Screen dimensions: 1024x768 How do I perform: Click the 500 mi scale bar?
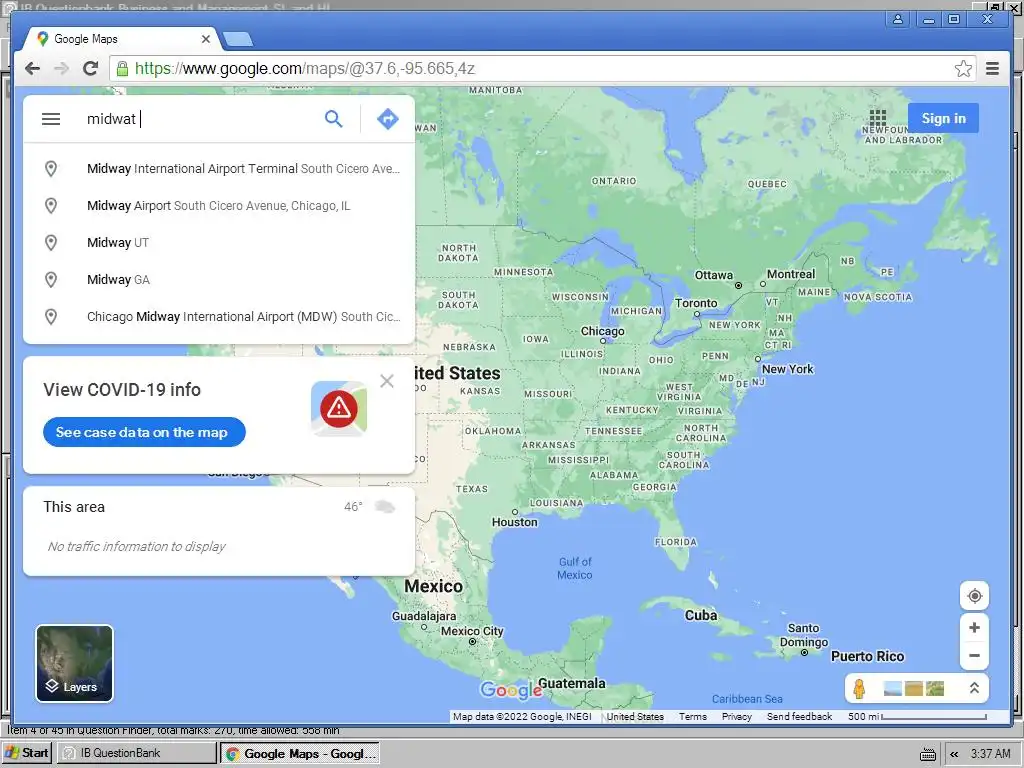[x=918, y=716]
